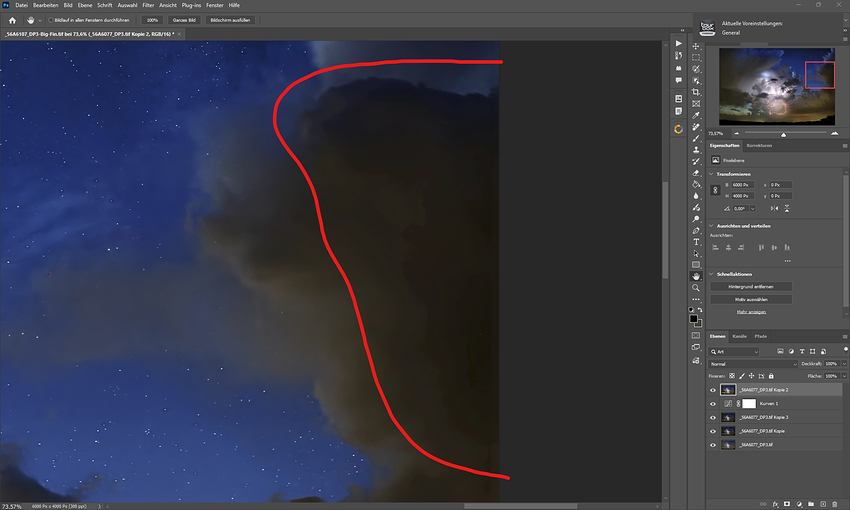Open the Deckkraft opacity dropdown arrow
Image resolution: width=850 pixels, height=510 pixels.
click(845, 363)
